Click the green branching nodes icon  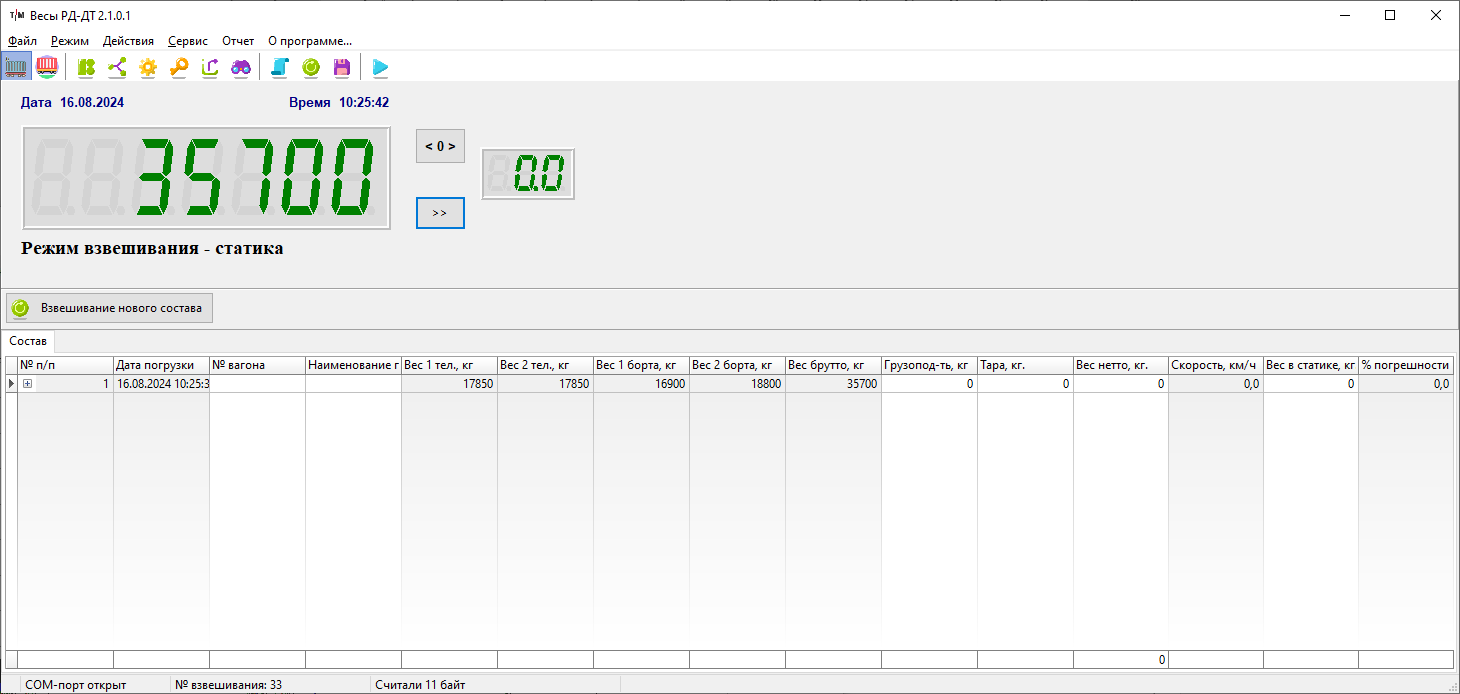click(117, 67)
